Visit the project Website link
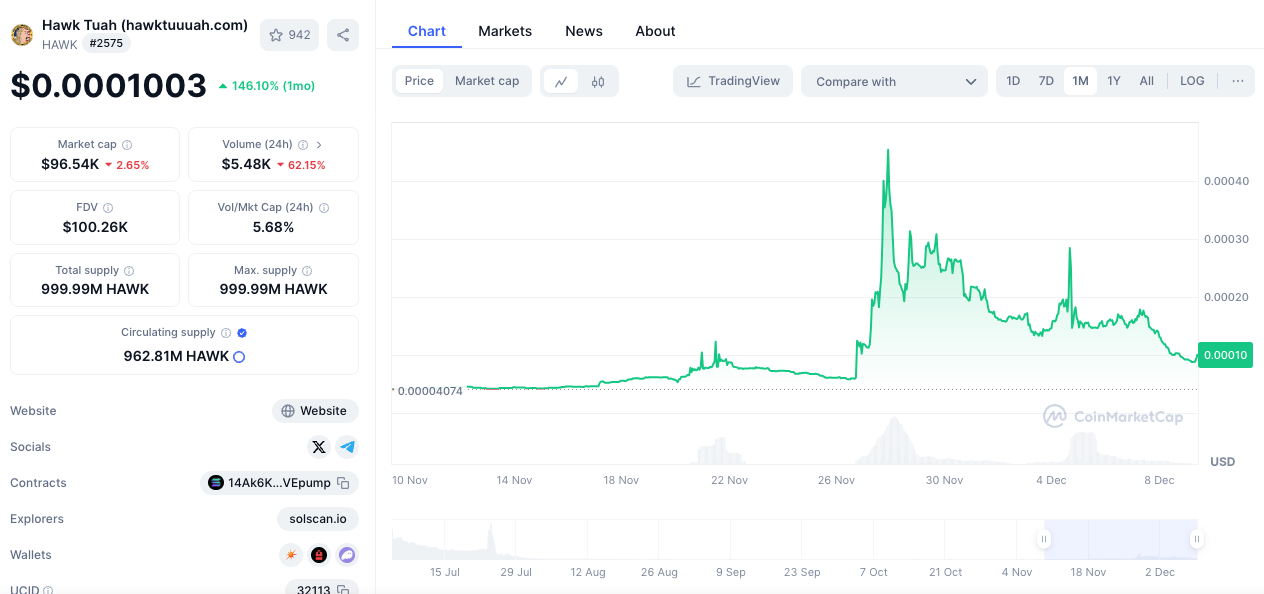This screenshot has width=1264, height=594. 315,411
